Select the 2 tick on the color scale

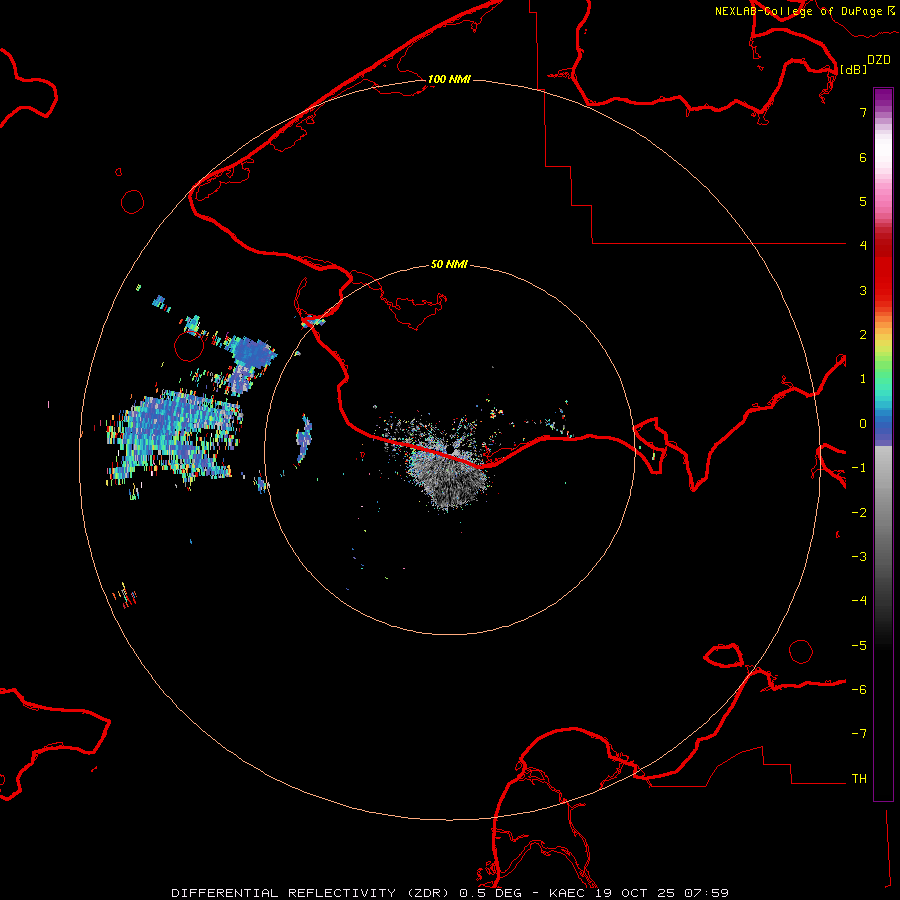coord(863,335)
